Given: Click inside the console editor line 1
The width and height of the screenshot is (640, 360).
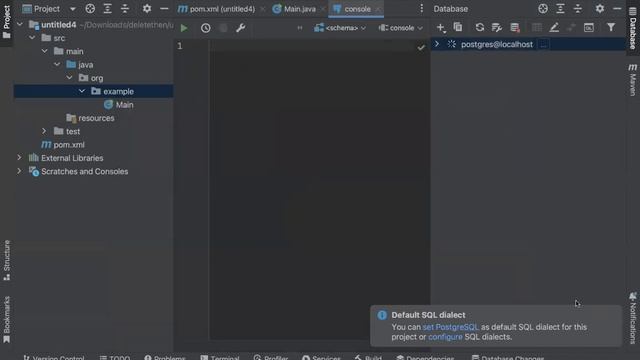Looking at the screenshot, I should click(314, 46).
